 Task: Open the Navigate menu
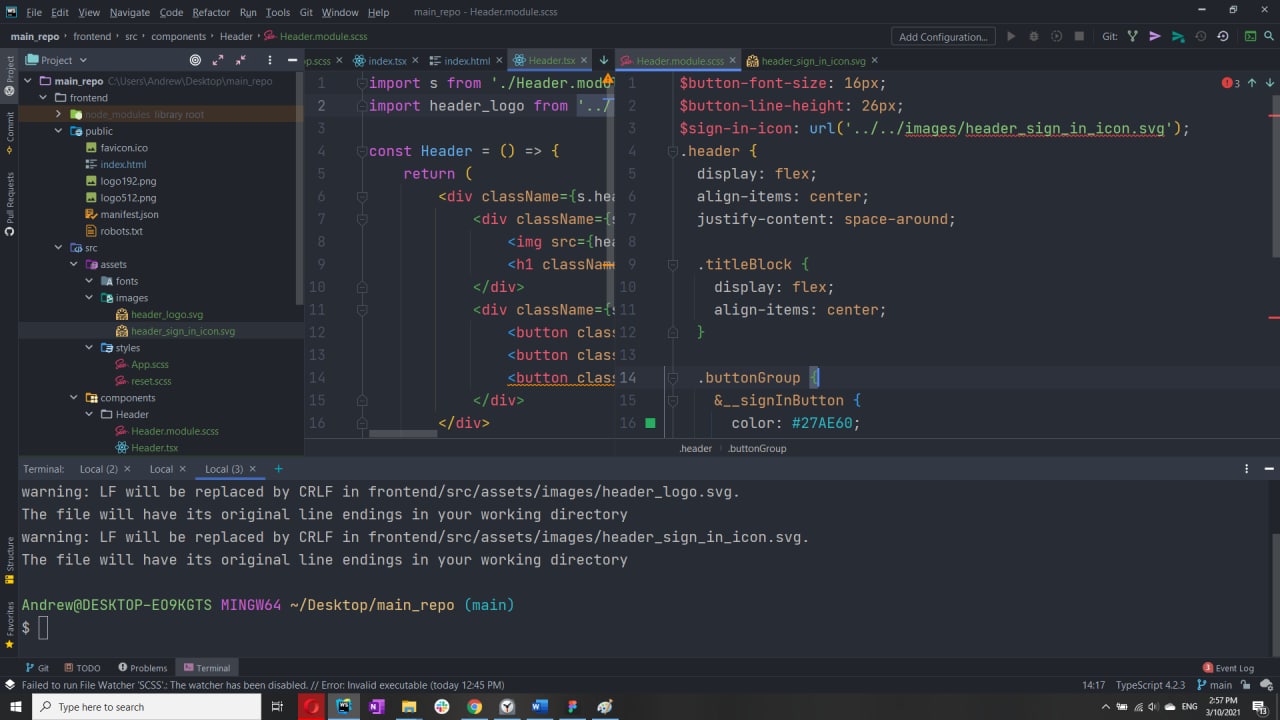(x=130, y=12)
